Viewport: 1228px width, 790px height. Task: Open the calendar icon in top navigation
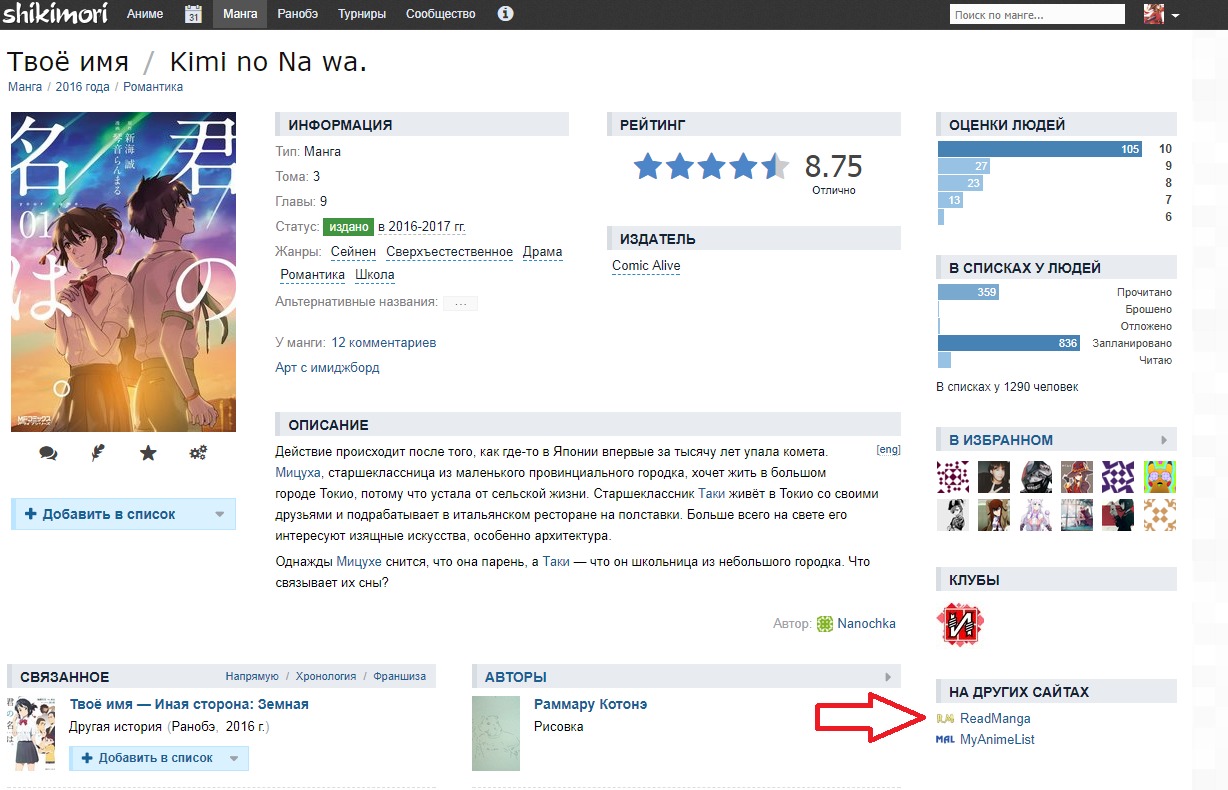(x=193, y=14)
